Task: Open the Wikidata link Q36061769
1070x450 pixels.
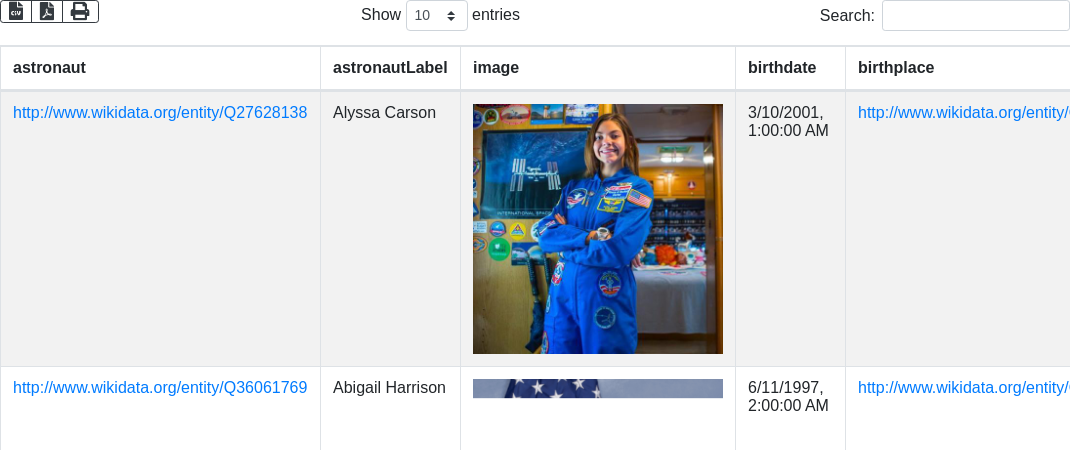Action: [160, 387]
